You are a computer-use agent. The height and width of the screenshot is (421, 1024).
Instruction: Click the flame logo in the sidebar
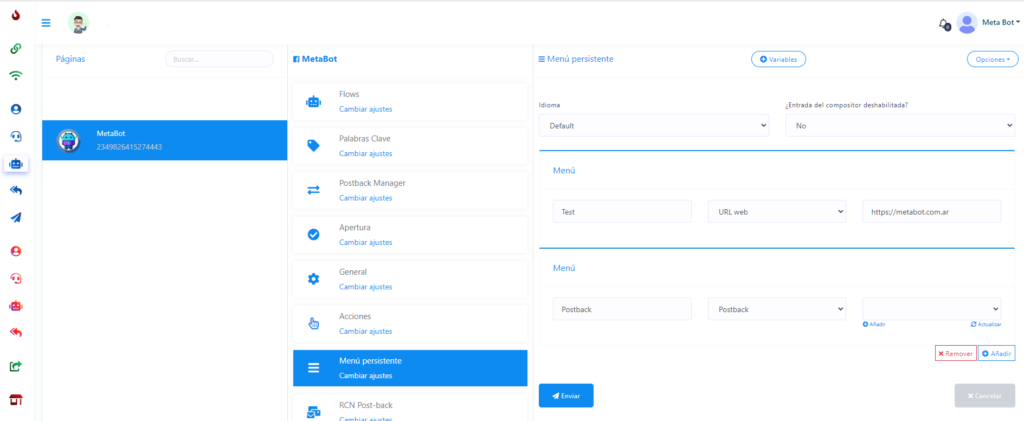(16, 14)
